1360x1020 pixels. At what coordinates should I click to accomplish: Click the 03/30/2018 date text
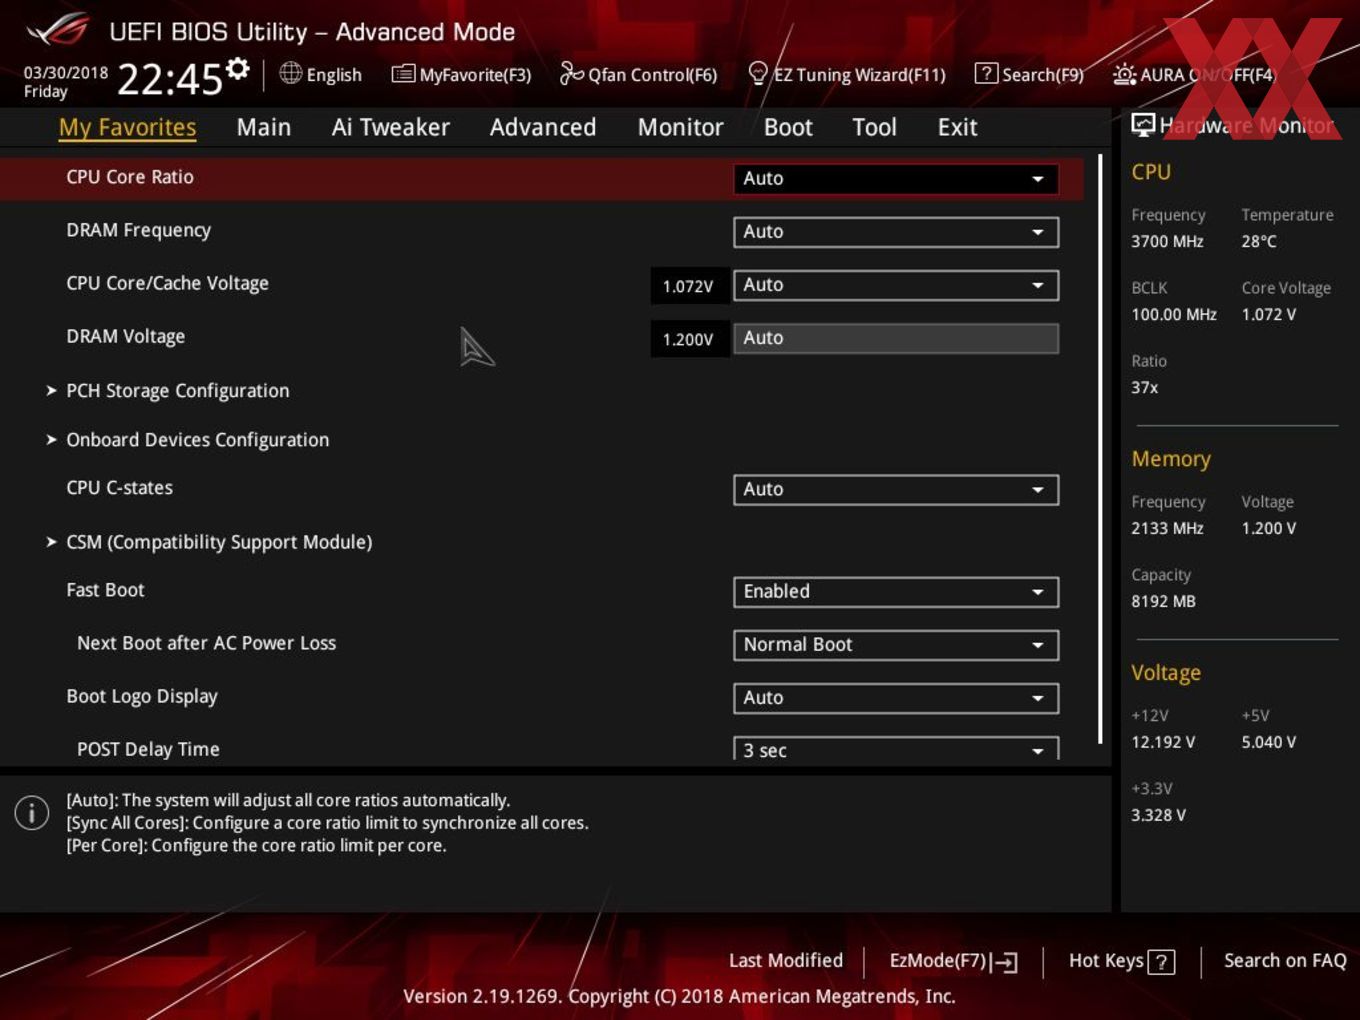pos(66,73)
